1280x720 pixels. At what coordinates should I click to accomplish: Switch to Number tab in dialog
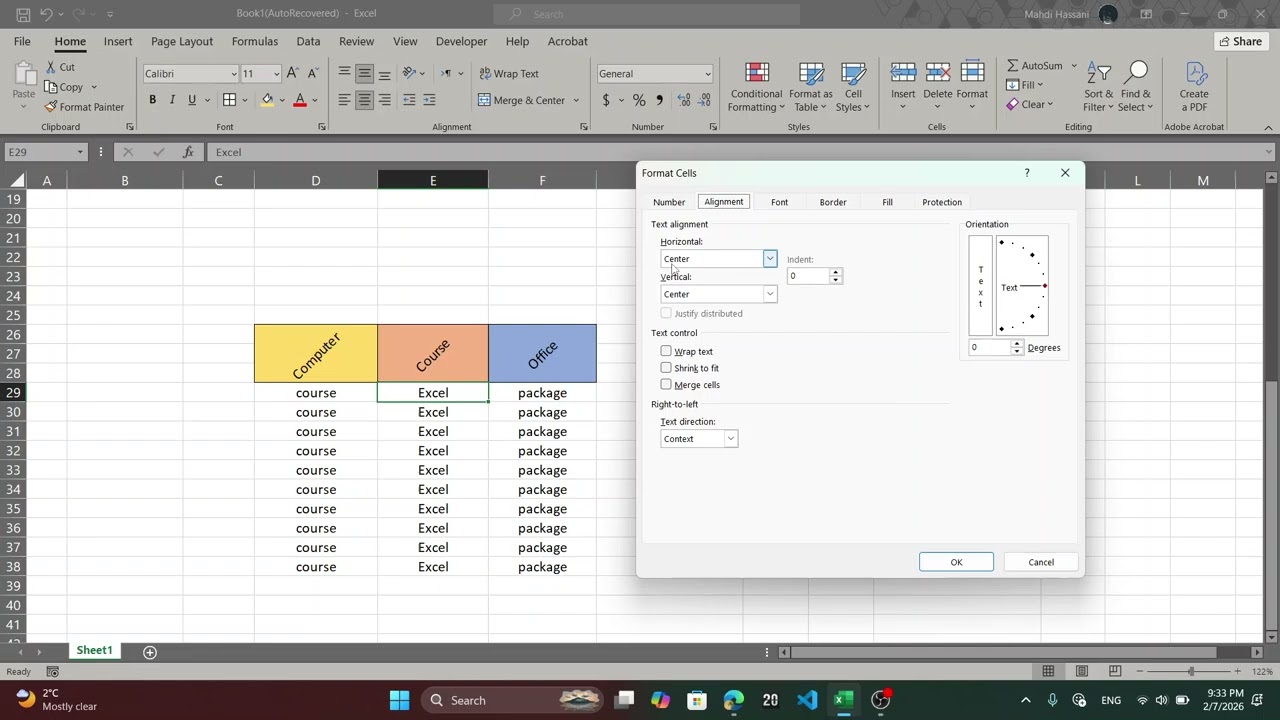(669, 202)
